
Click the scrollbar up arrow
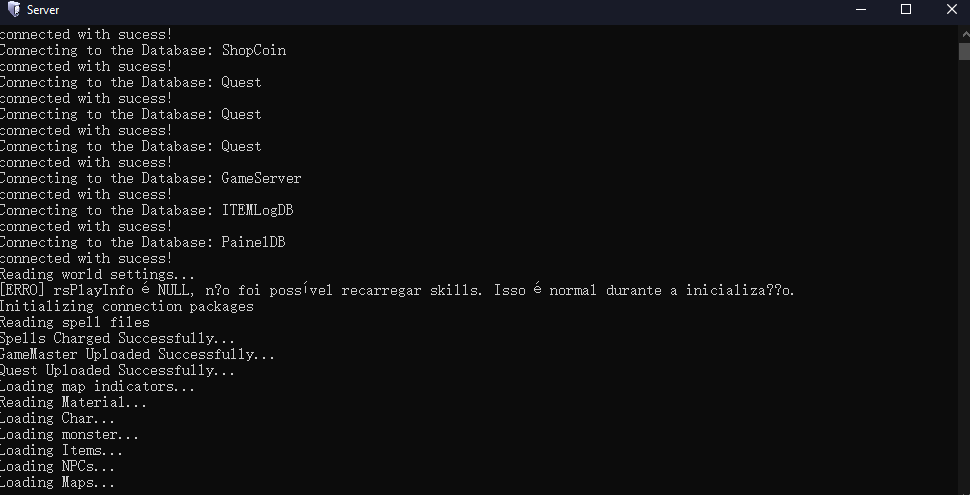[964, 32]
